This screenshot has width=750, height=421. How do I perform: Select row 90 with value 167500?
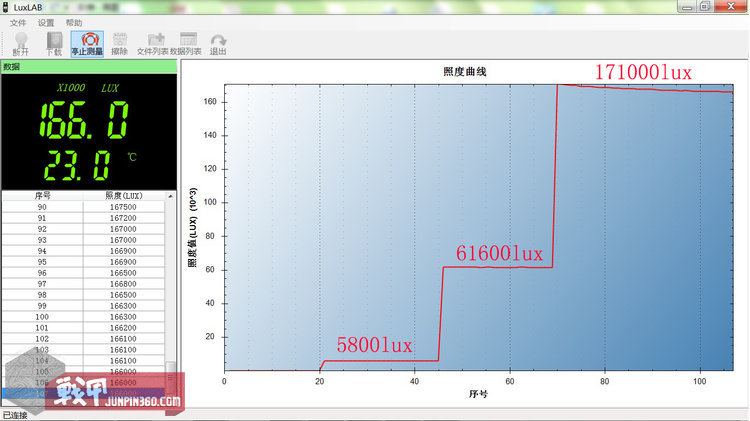[83, 207]
